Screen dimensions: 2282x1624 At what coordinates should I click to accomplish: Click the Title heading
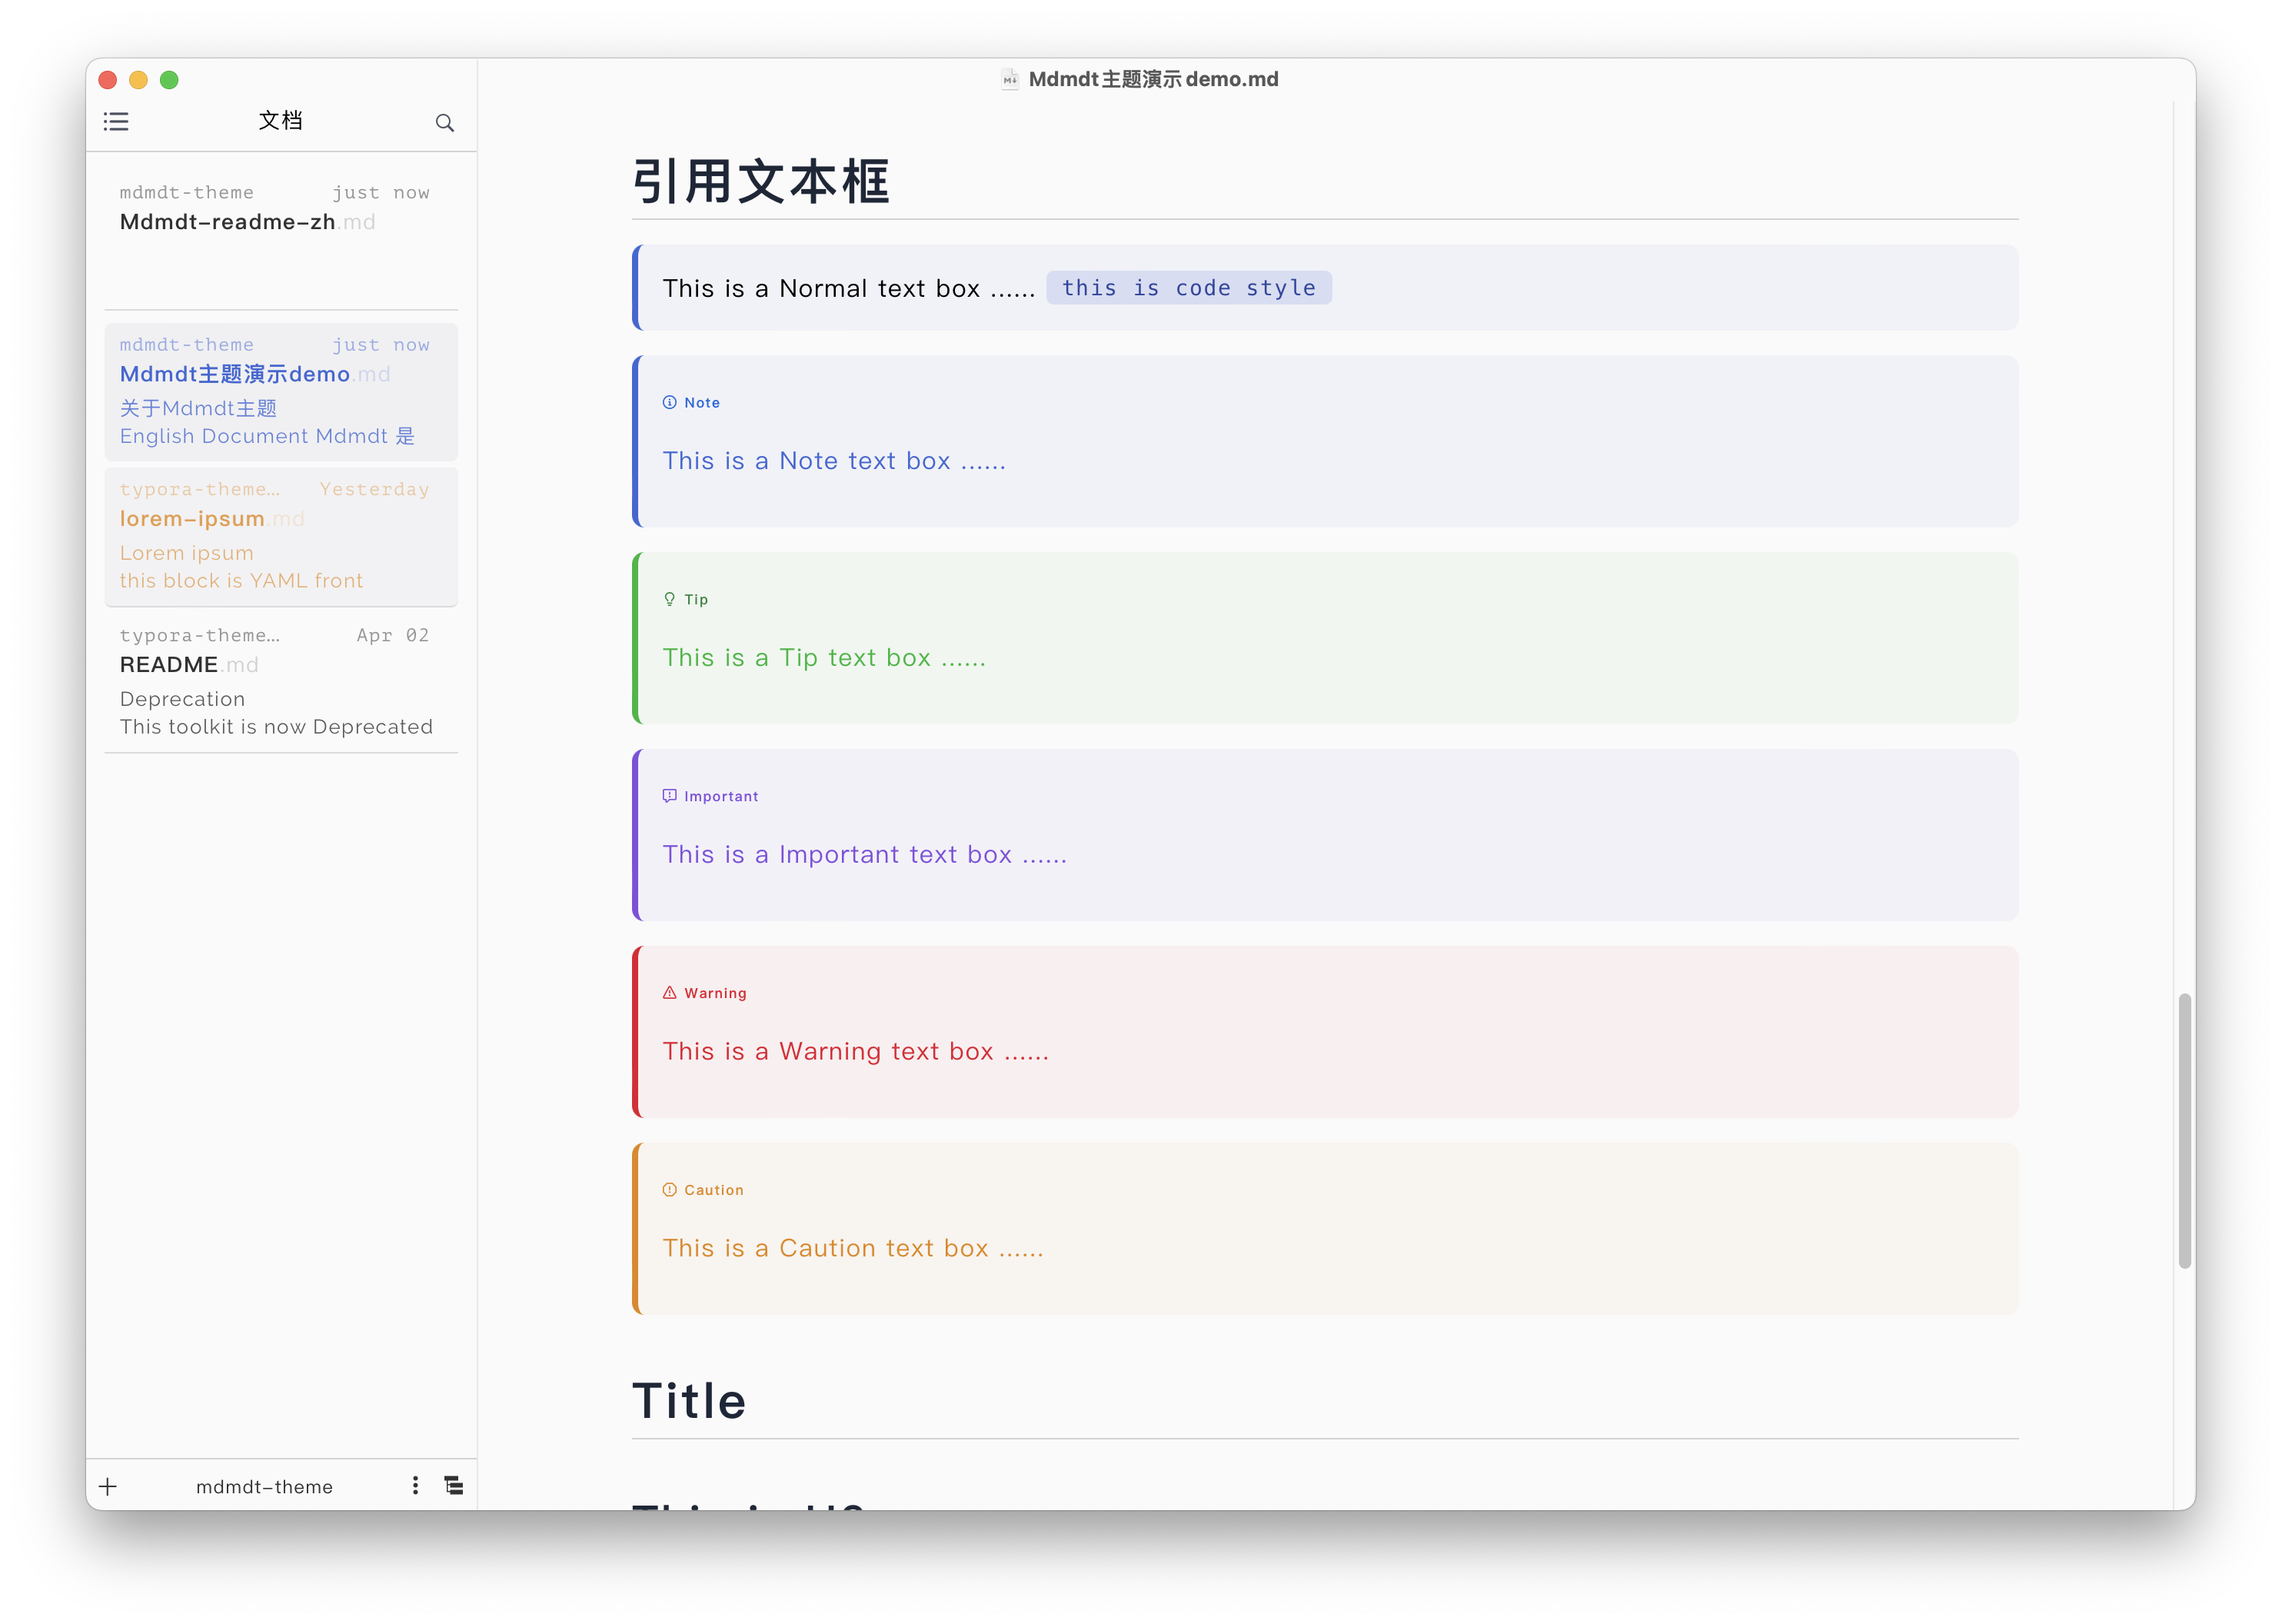[x=689, y=1400]
